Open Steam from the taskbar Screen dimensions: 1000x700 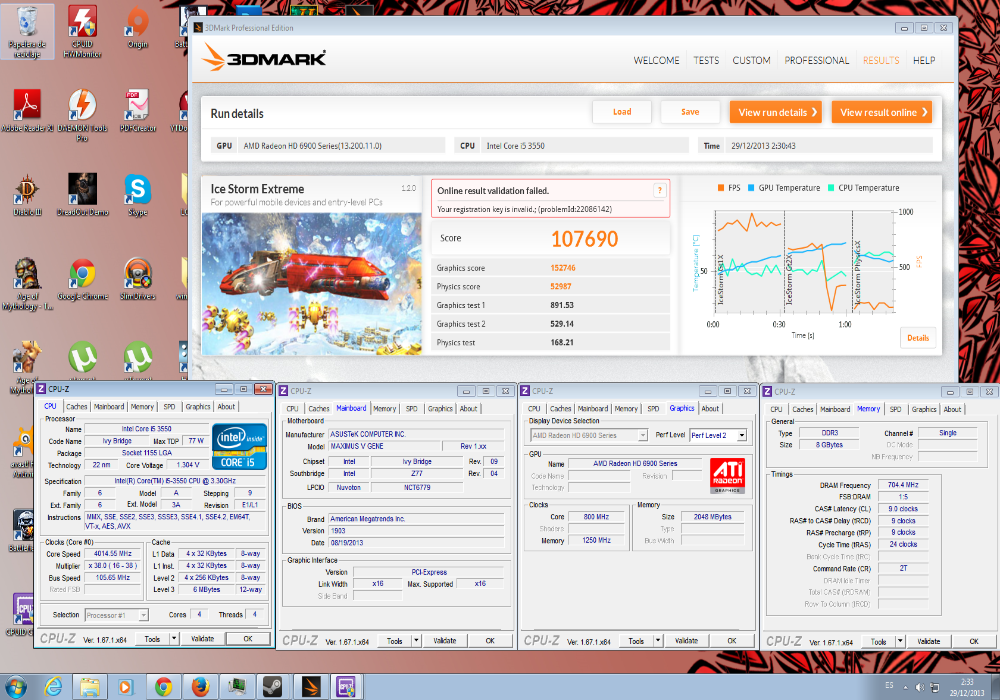[x=273, y=687]
